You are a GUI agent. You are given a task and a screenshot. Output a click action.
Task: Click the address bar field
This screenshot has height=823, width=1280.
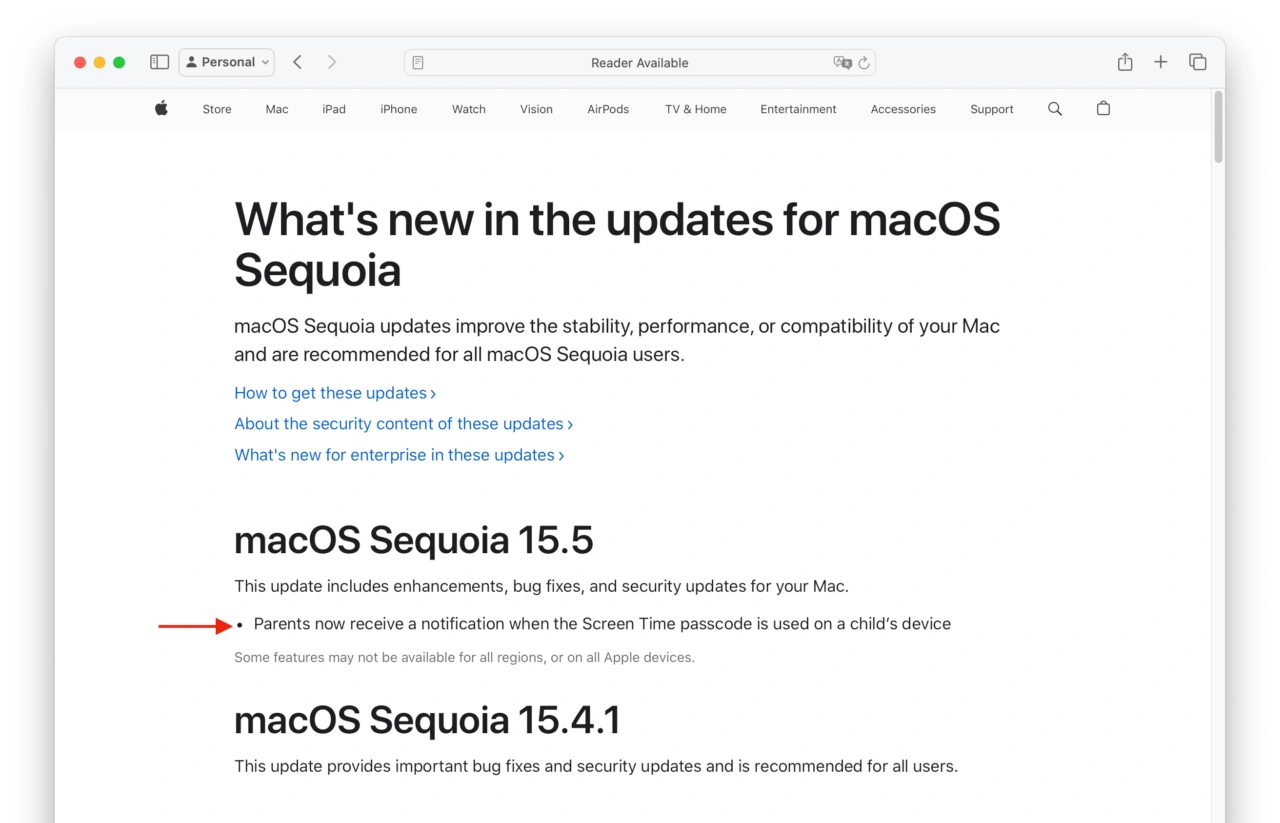point(639,63)
